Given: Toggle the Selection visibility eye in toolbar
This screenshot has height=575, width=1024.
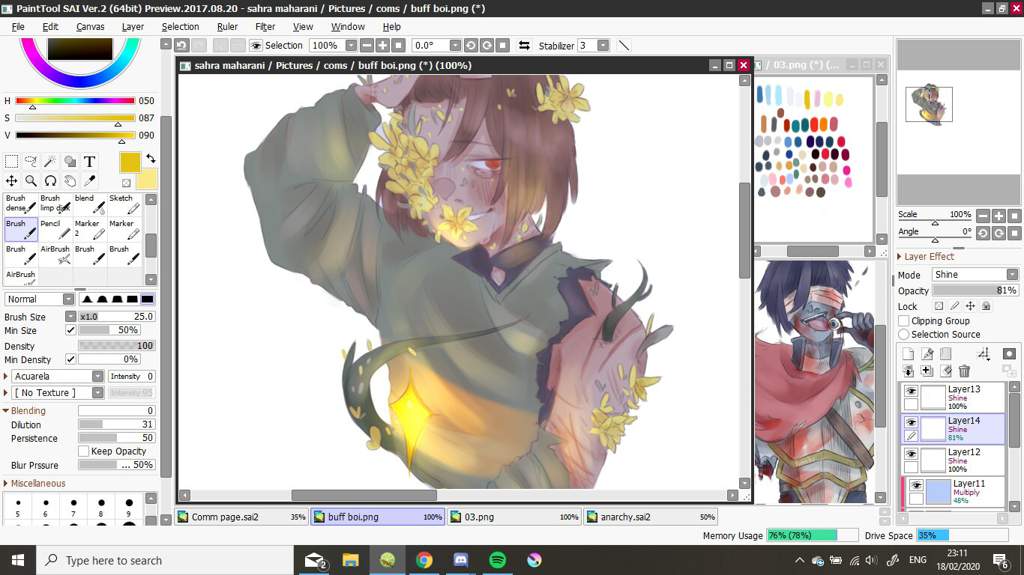Looking at the screenshot, I should pos(256,45).
